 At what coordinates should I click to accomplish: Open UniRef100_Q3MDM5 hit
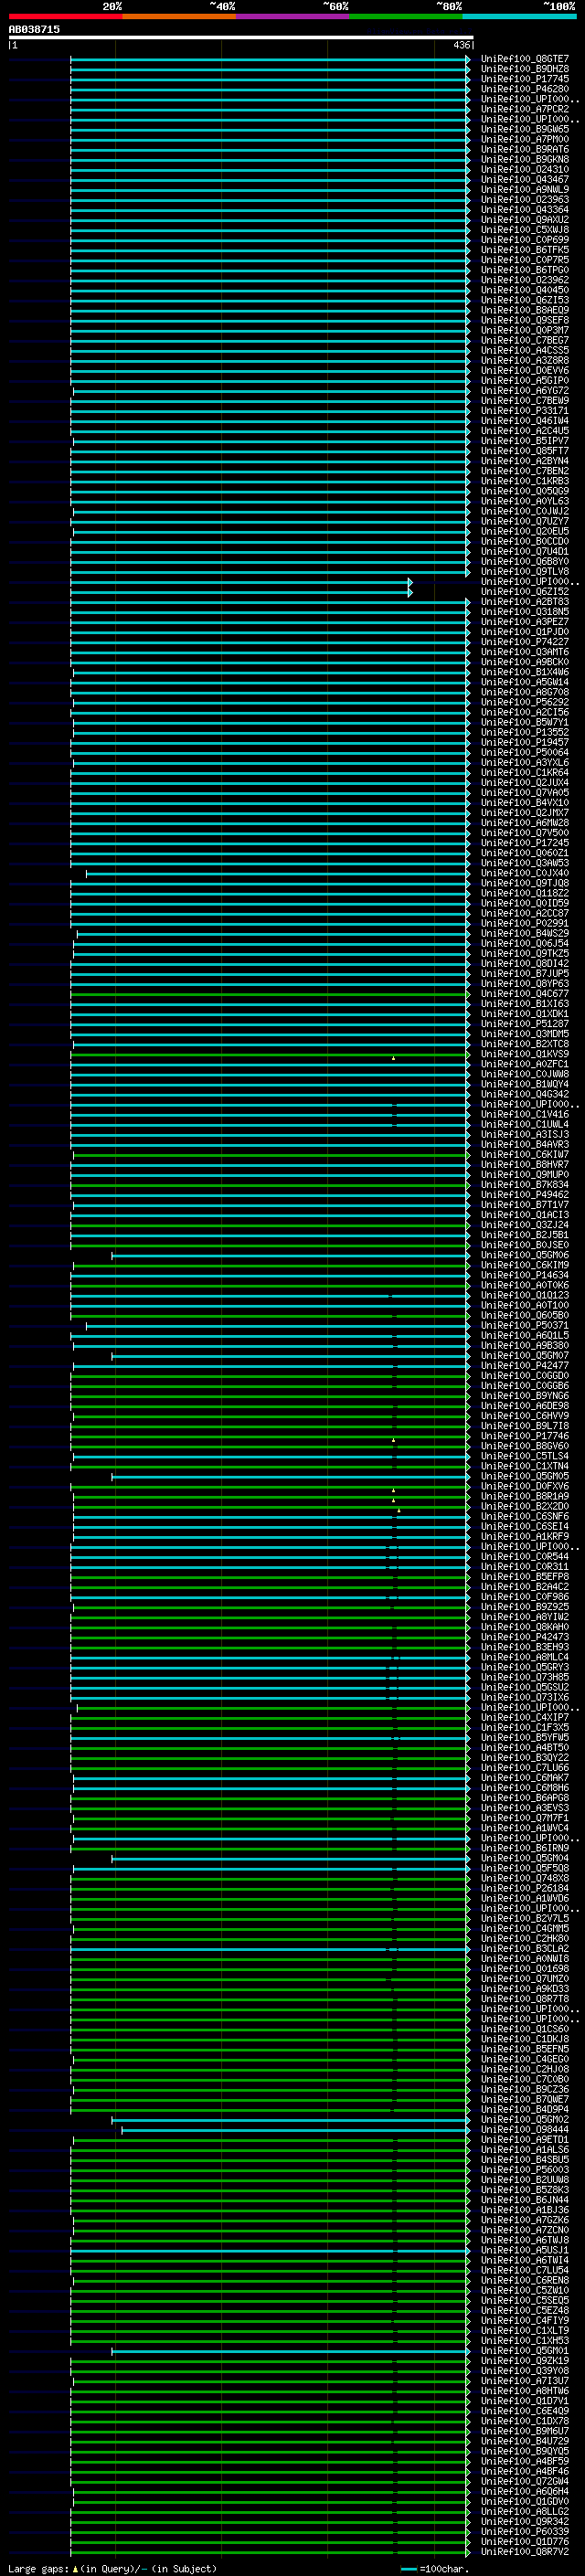(524, 1034)
